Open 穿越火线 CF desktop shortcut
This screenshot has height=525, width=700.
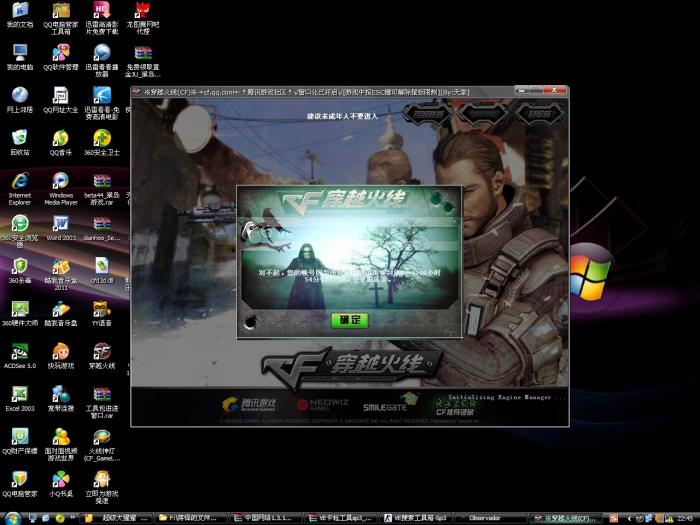pyautogui.click(x=102, y=356)
